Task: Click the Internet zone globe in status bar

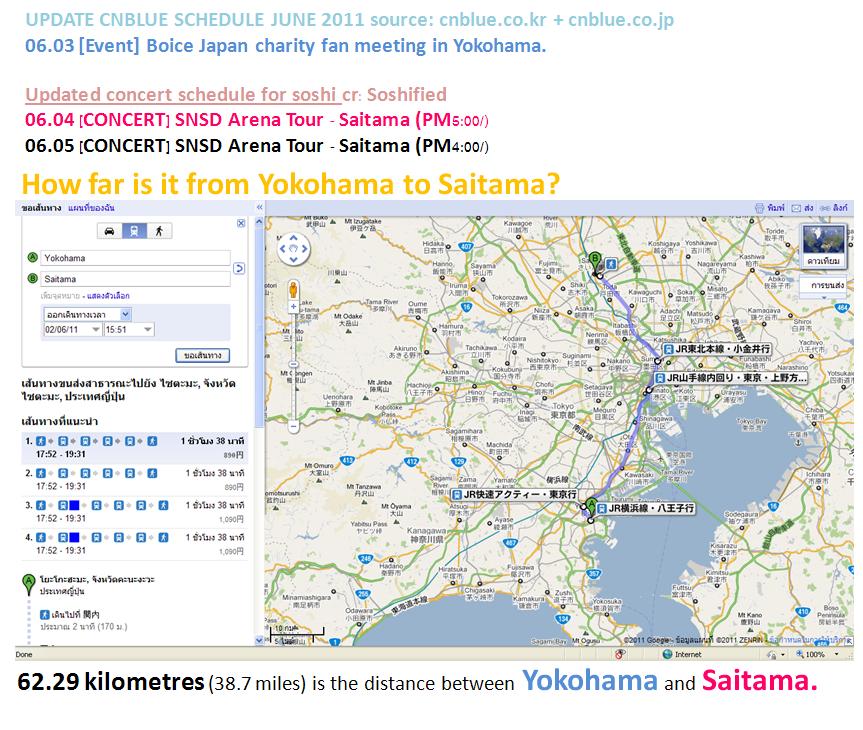Action: click(668, 654)
